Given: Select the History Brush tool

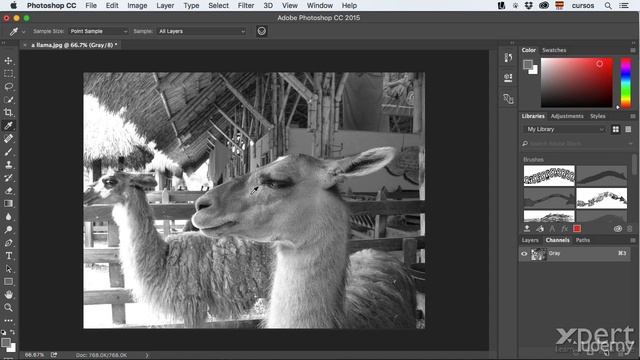Looking at the screenshot, I should (8, 178).
